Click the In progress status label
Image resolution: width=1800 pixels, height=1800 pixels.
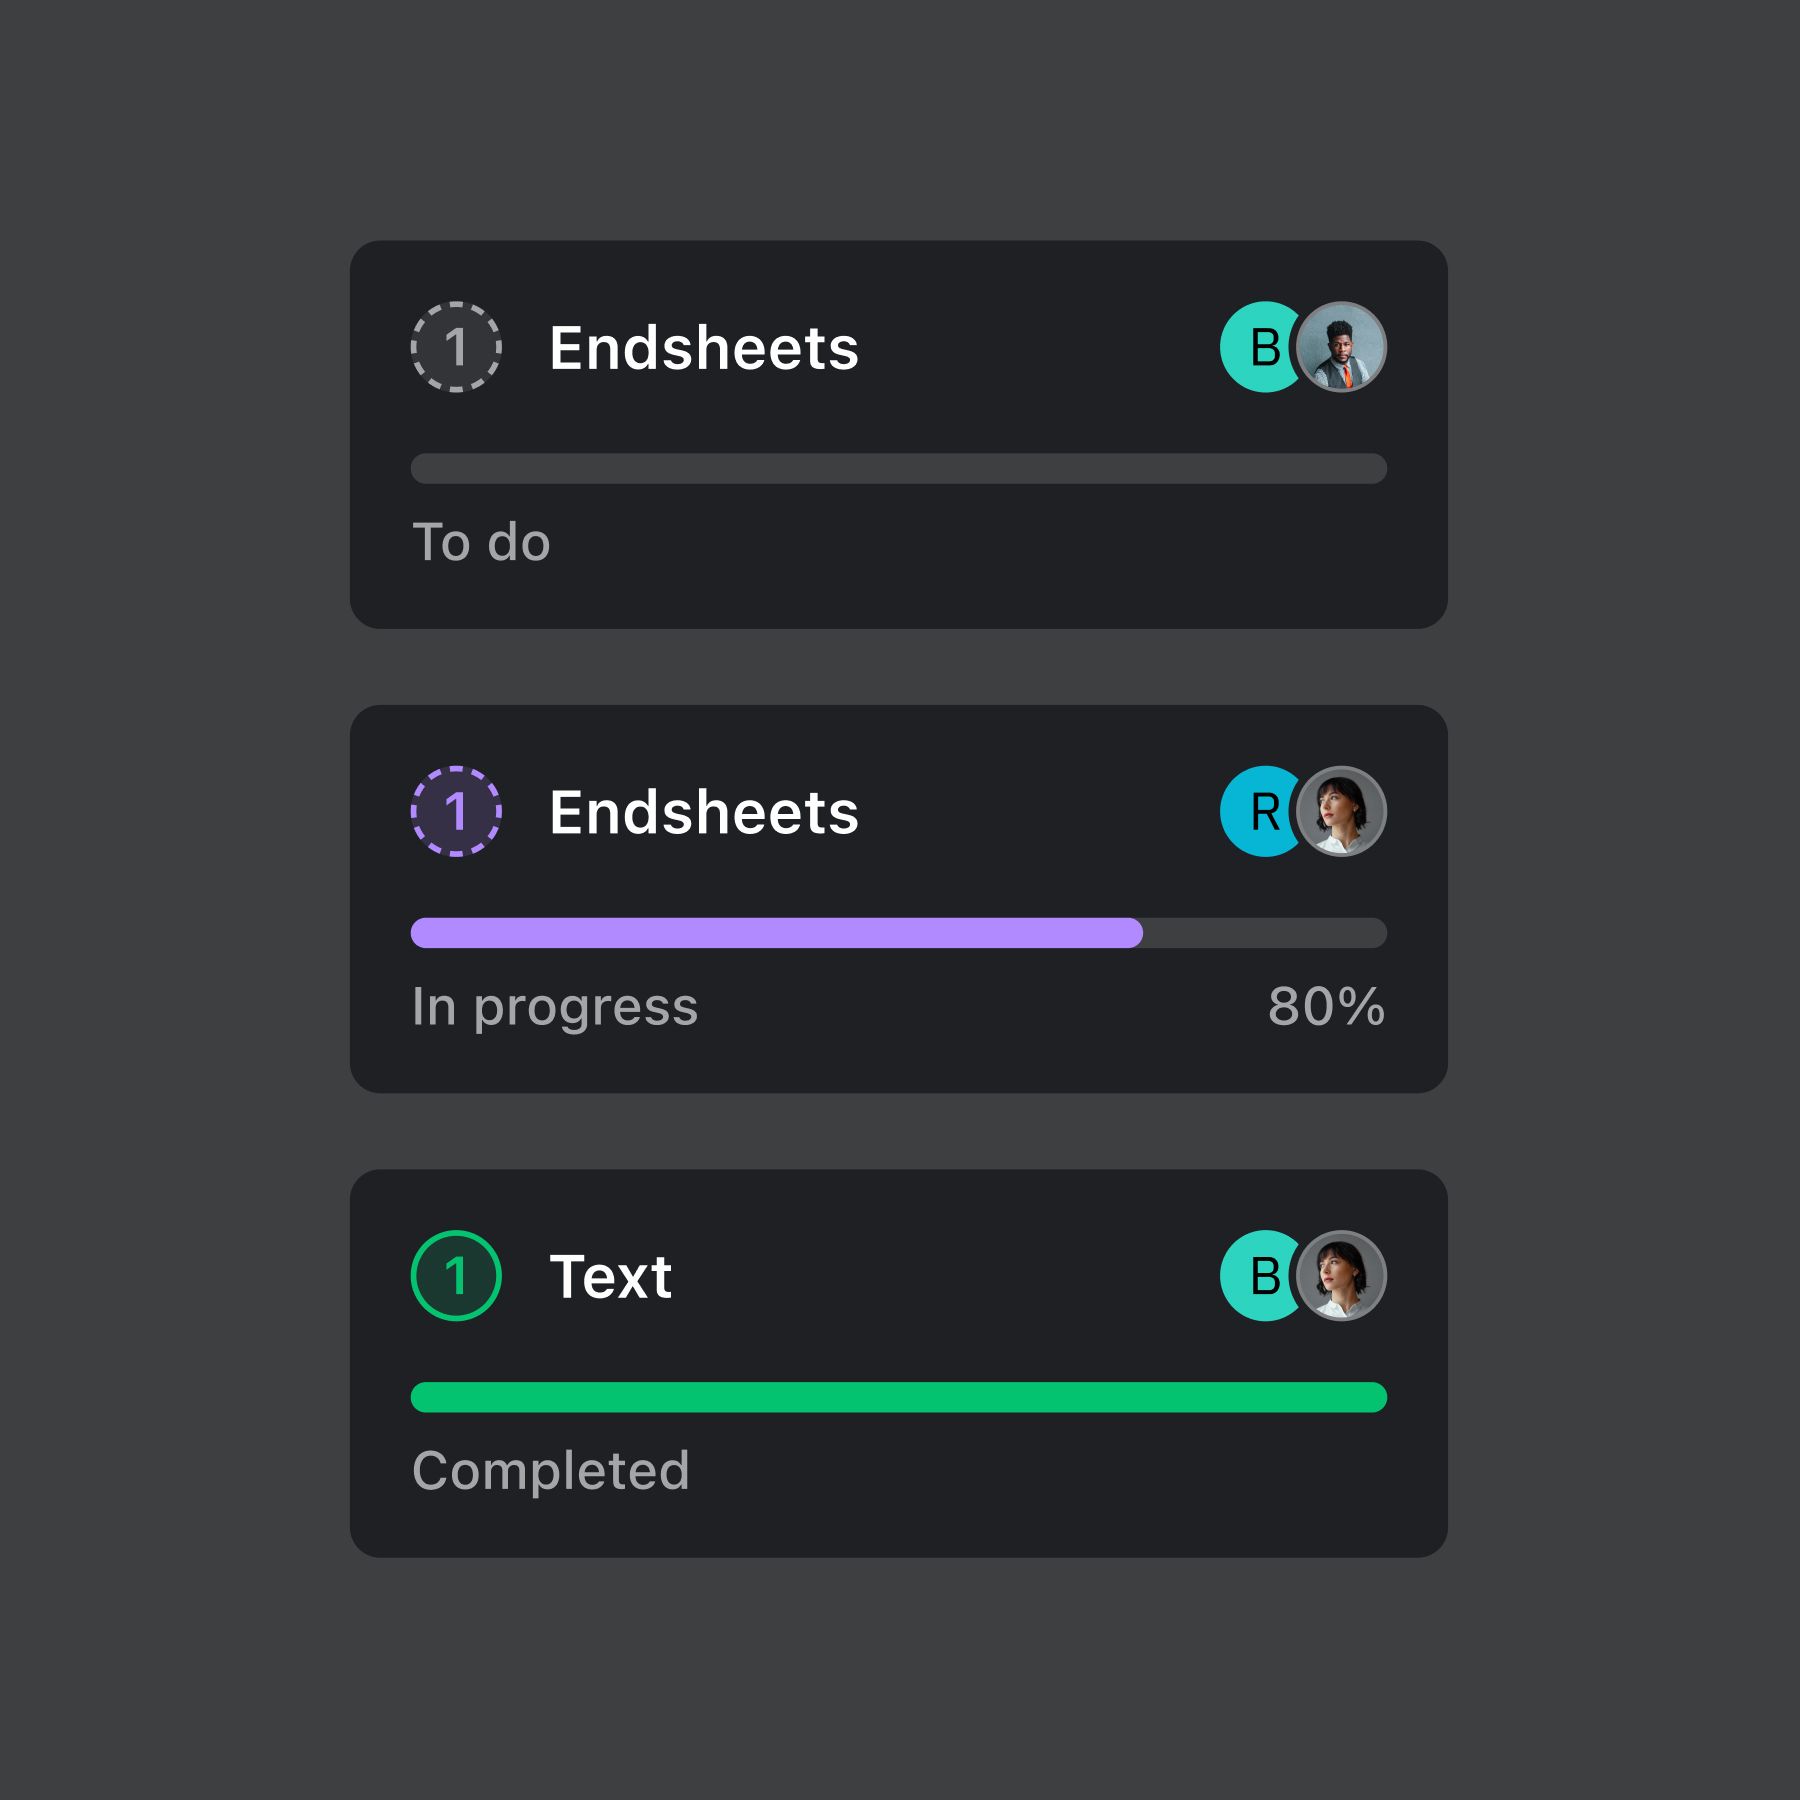click(555, 1008)
